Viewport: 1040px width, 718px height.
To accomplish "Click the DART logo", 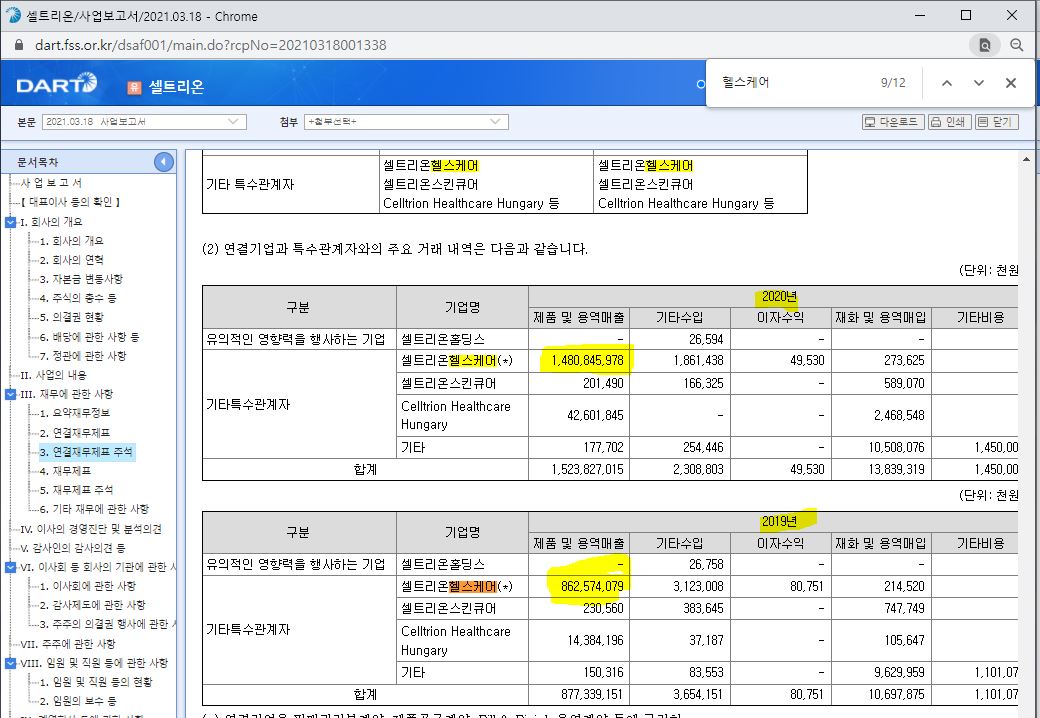I will [x=56, y=84].
